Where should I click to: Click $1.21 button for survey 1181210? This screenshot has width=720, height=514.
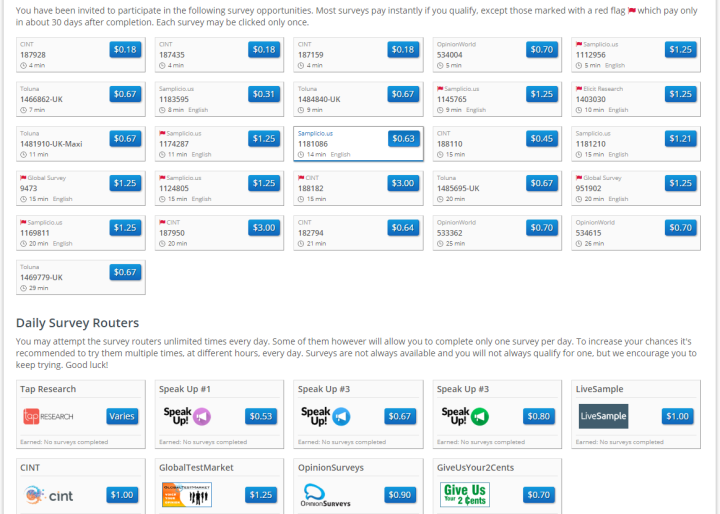tap(681, 139)
